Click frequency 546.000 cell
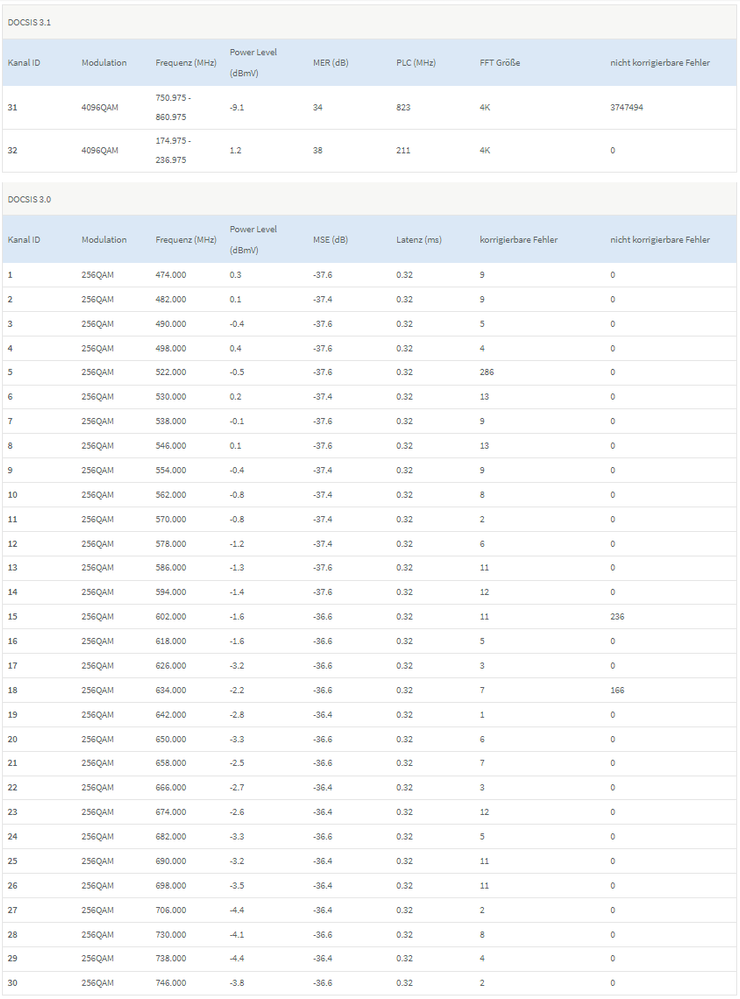The image size is (740, 999). pos(171,445)
